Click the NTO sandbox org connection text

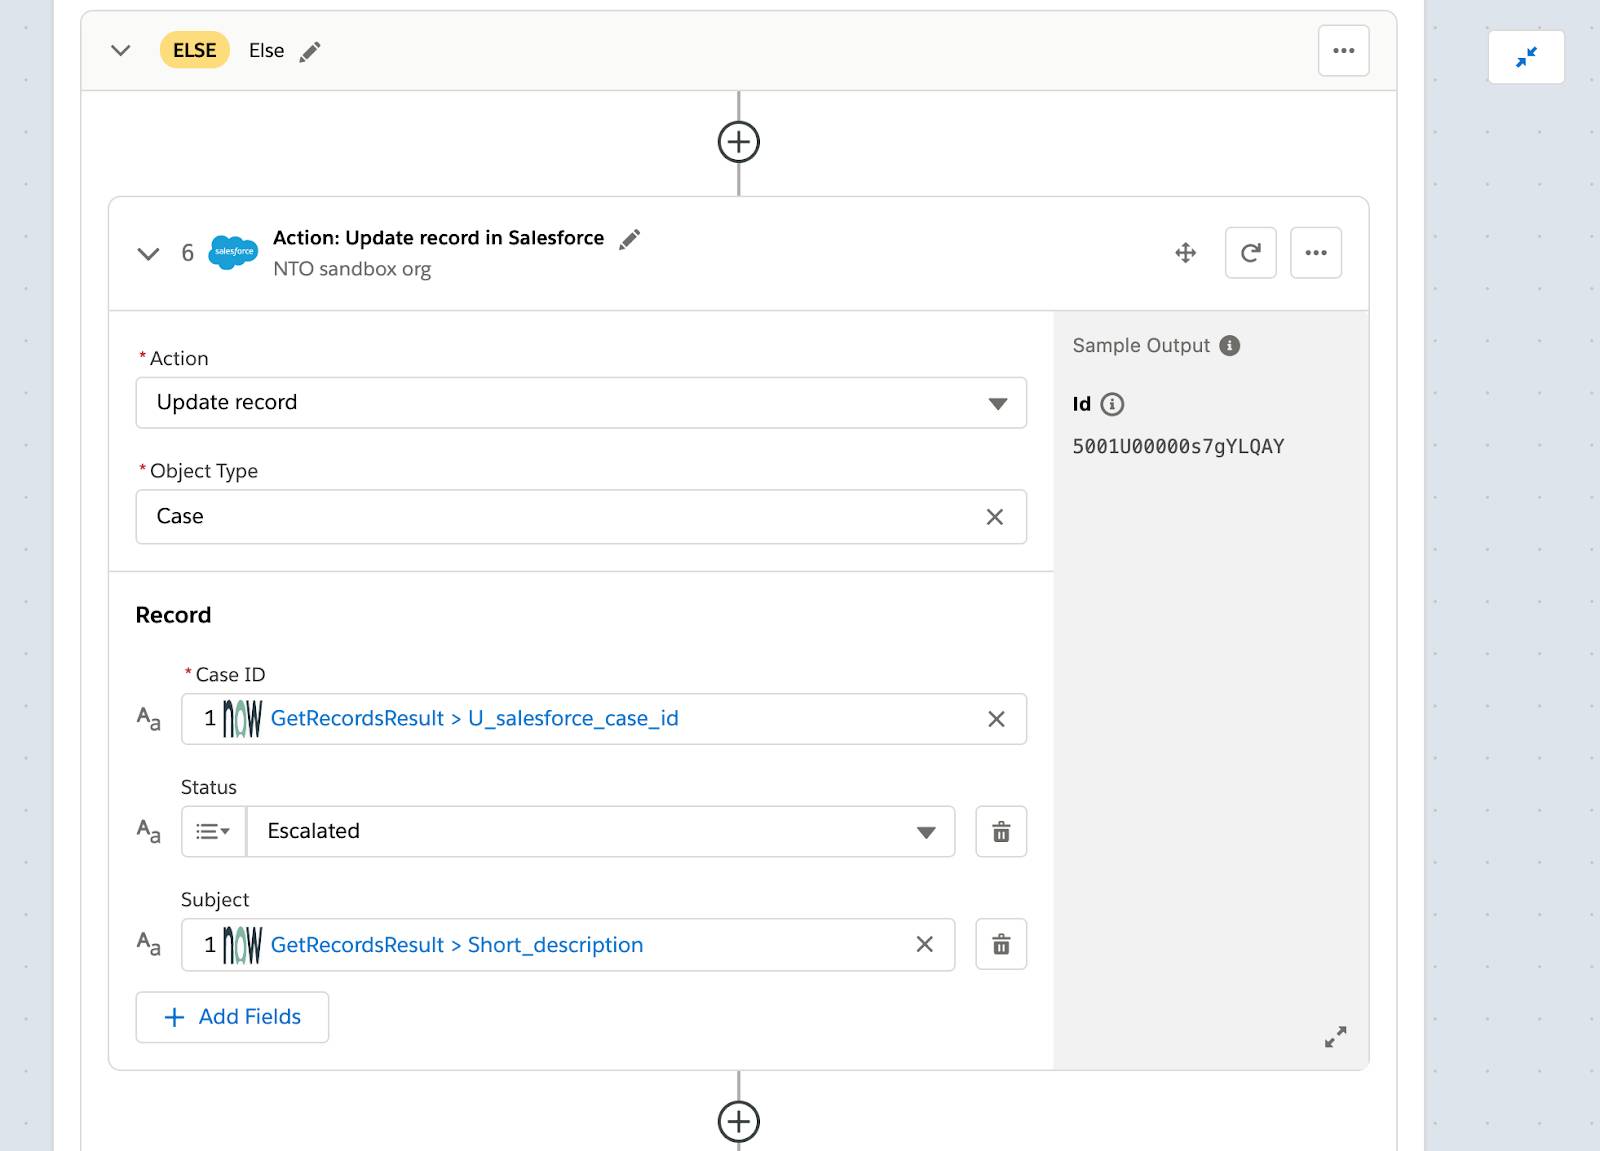[x=352, y=269]
